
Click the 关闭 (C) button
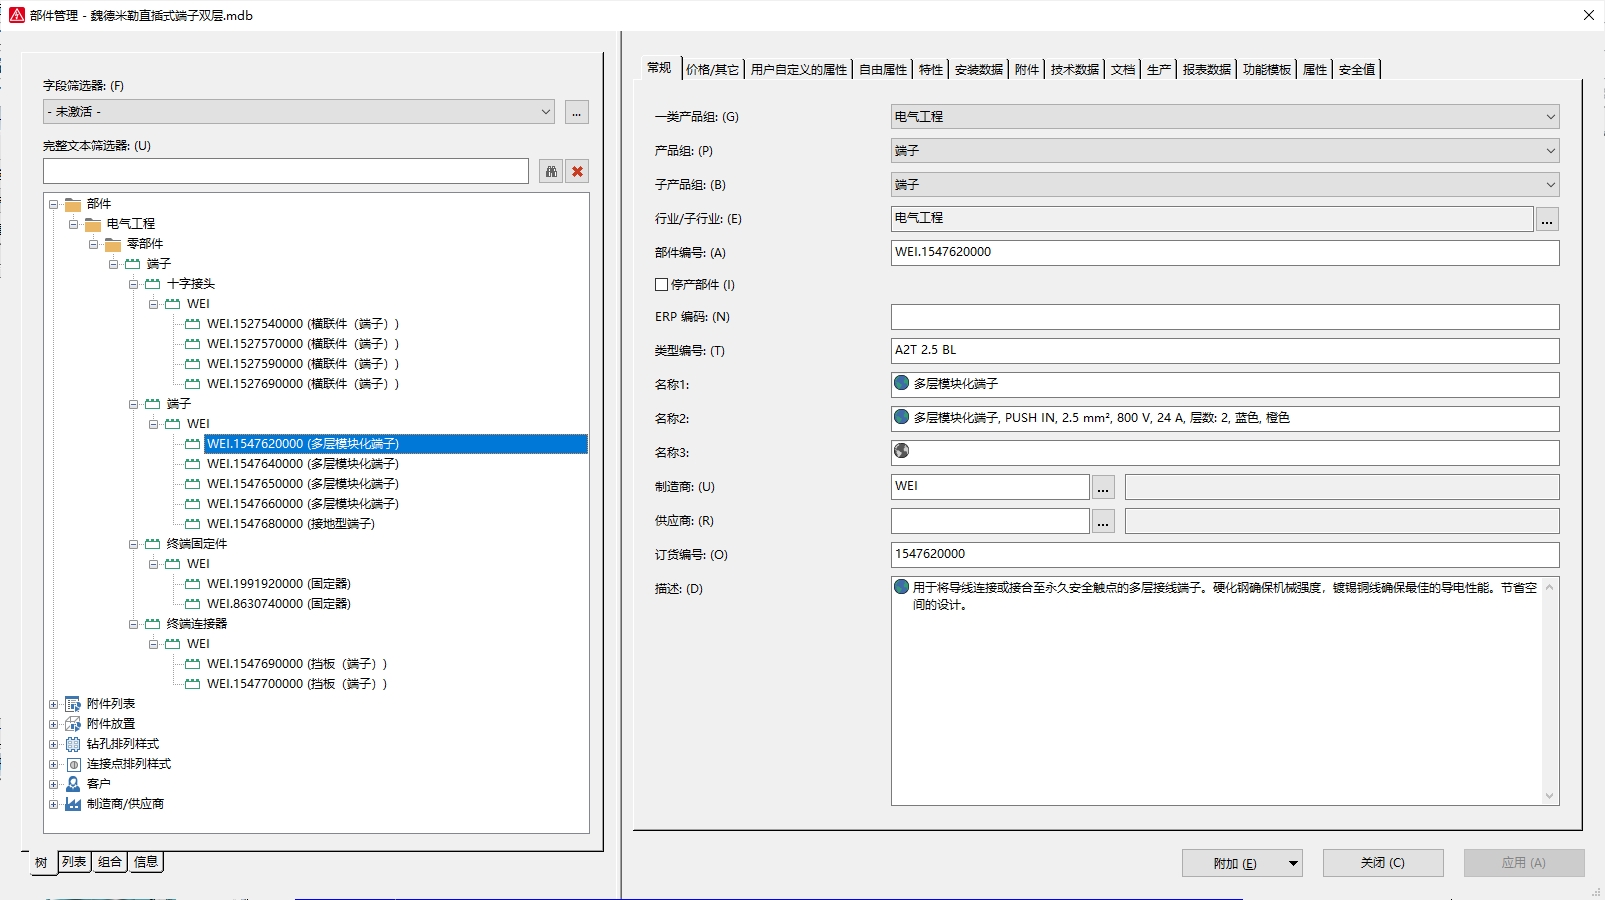pyautogui.click(x=1382, y=863)
